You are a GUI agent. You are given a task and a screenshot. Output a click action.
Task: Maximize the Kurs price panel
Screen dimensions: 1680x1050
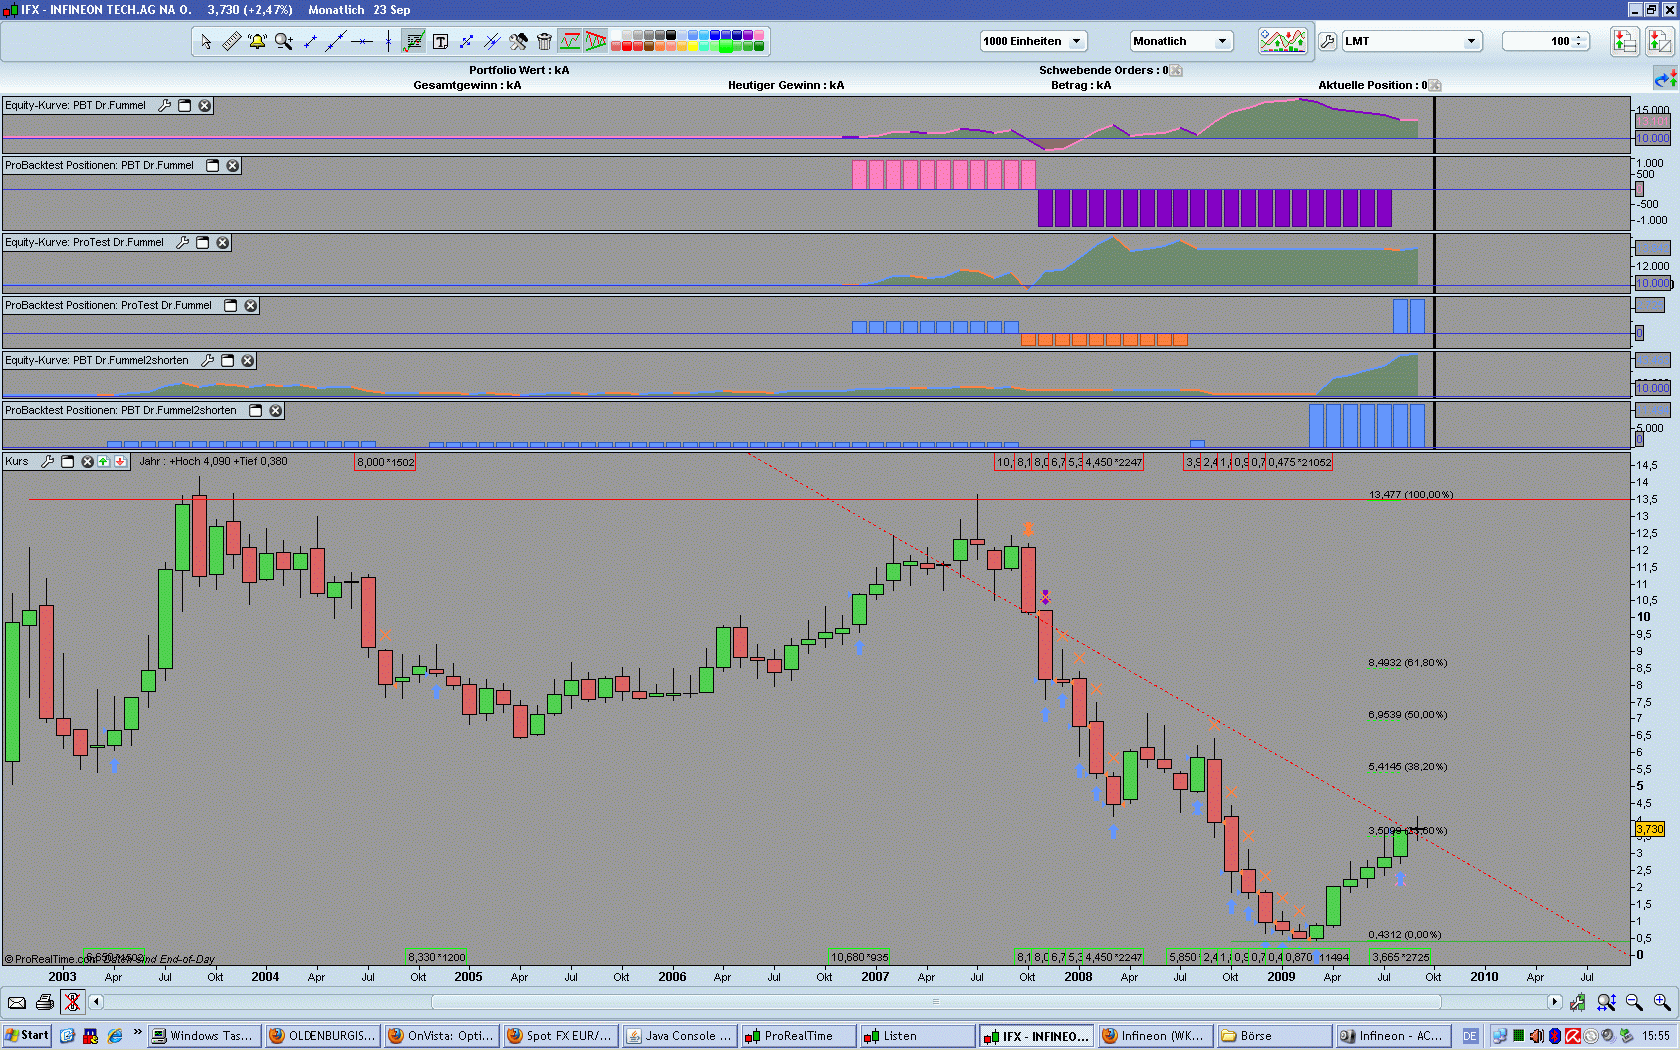tap(68, 462)
